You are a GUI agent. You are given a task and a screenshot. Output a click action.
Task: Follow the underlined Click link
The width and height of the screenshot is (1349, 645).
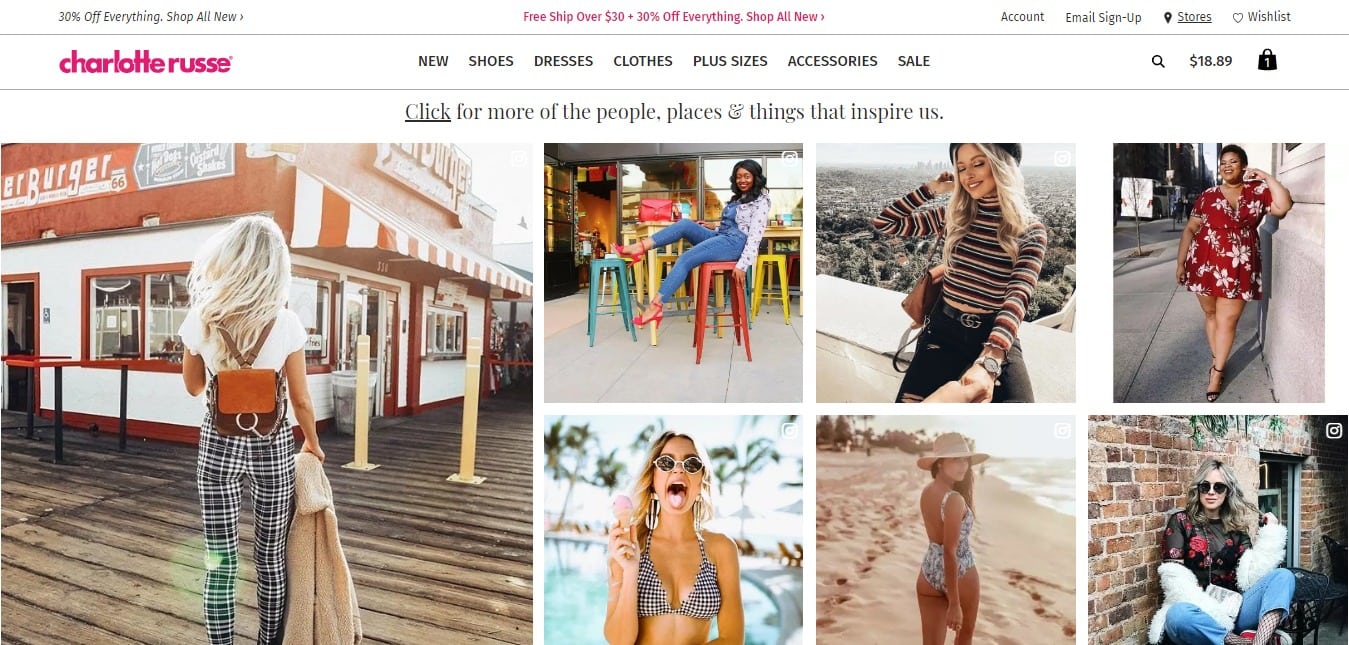click(428, 111)
